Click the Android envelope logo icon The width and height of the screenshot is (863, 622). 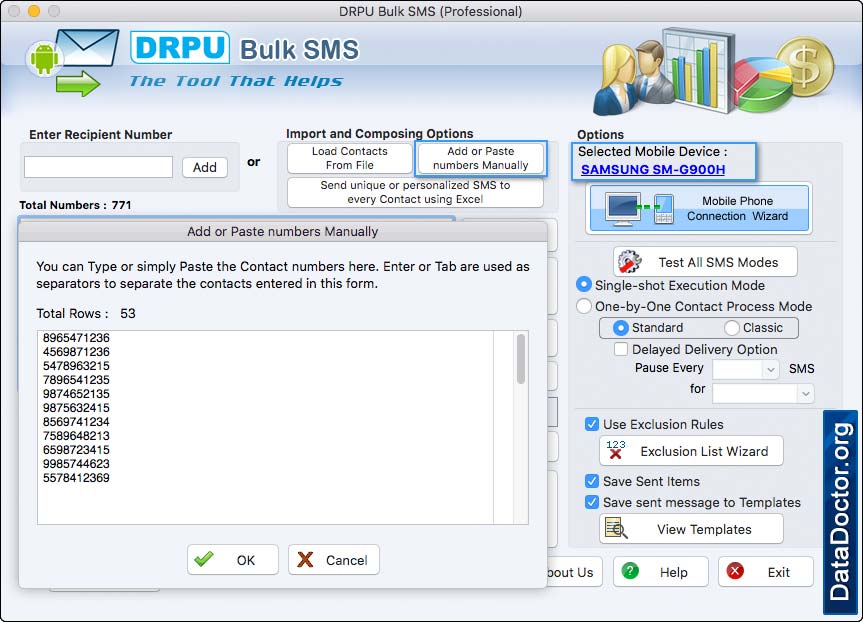tap(72, 62)
